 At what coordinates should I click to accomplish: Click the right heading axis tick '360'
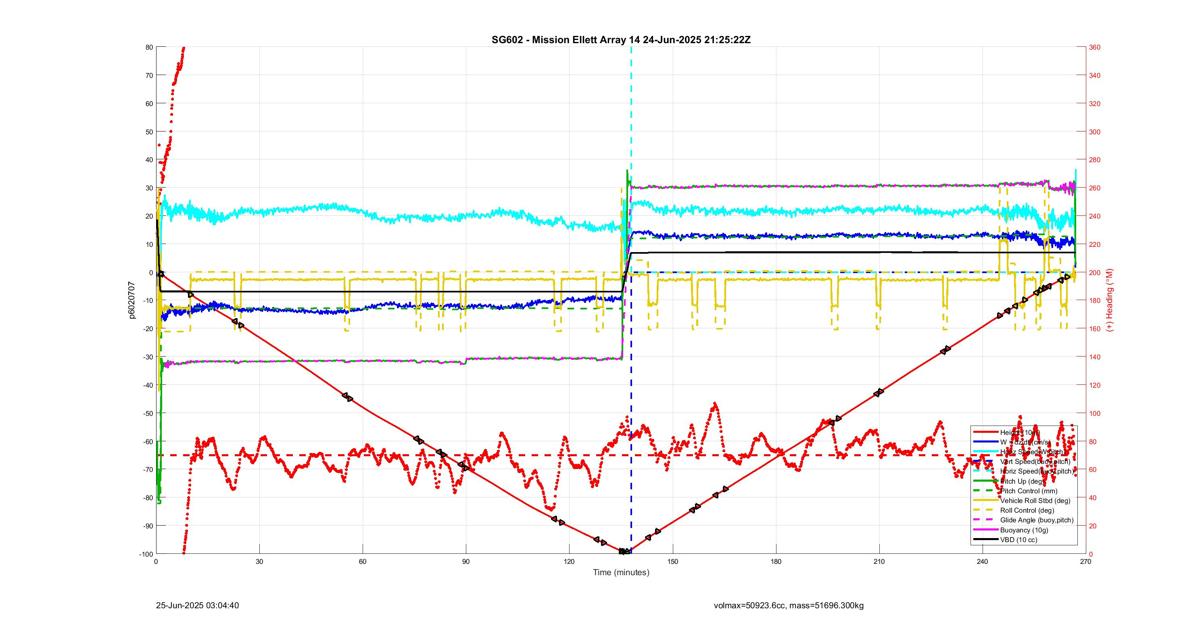[1095, 47]
